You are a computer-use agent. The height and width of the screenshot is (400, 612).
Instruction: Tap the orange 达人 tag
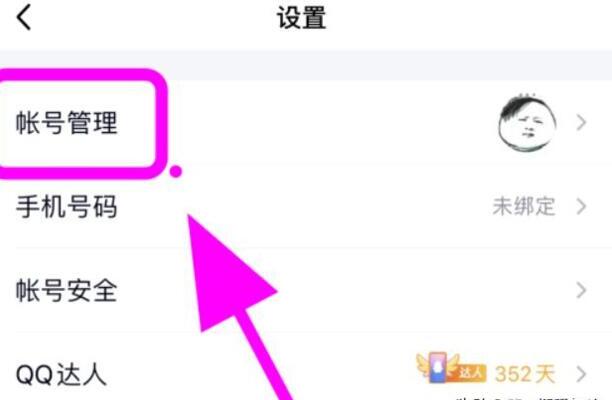(471, 373)
